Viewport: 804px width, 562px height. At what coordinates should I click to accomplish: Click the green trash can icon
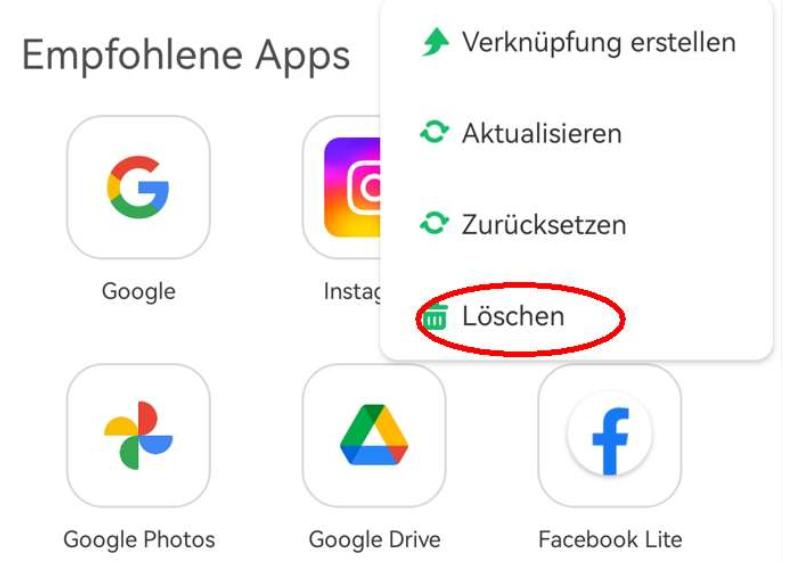(435, 316)
